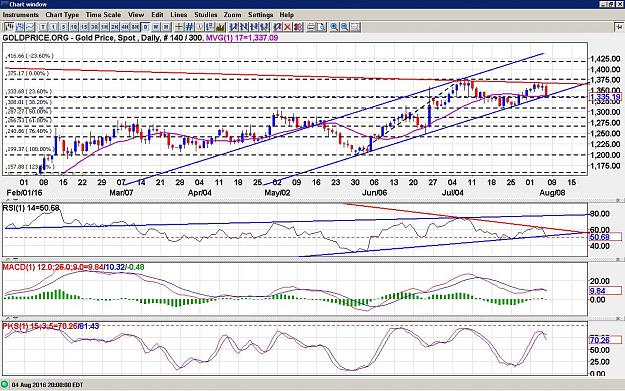Switch to the 4H time scale

tap(125, 27)
